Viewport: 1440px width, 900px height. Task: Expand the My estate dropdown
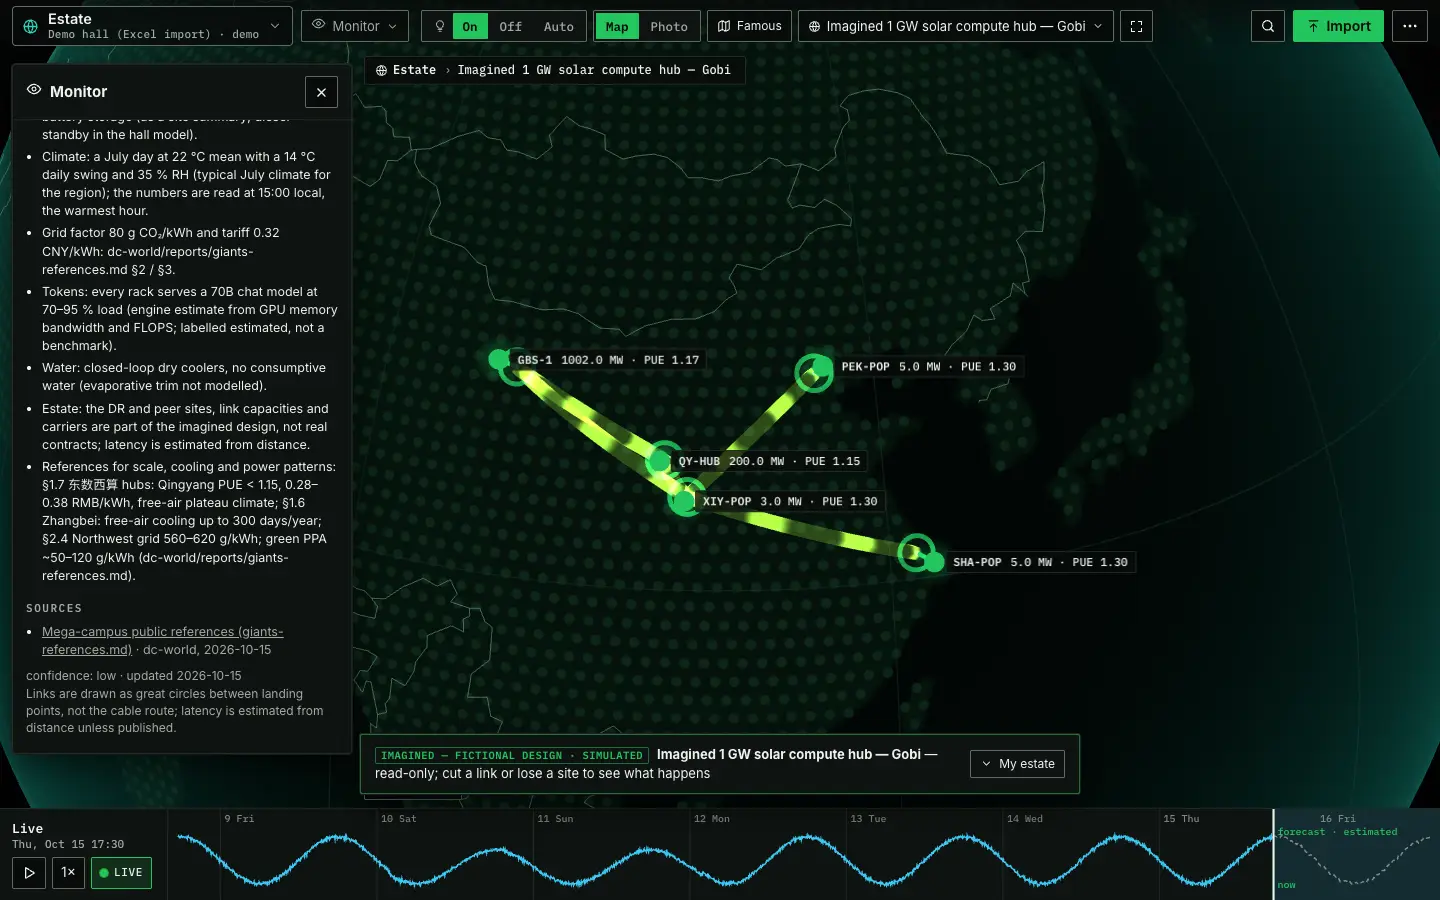(1017, 764)
